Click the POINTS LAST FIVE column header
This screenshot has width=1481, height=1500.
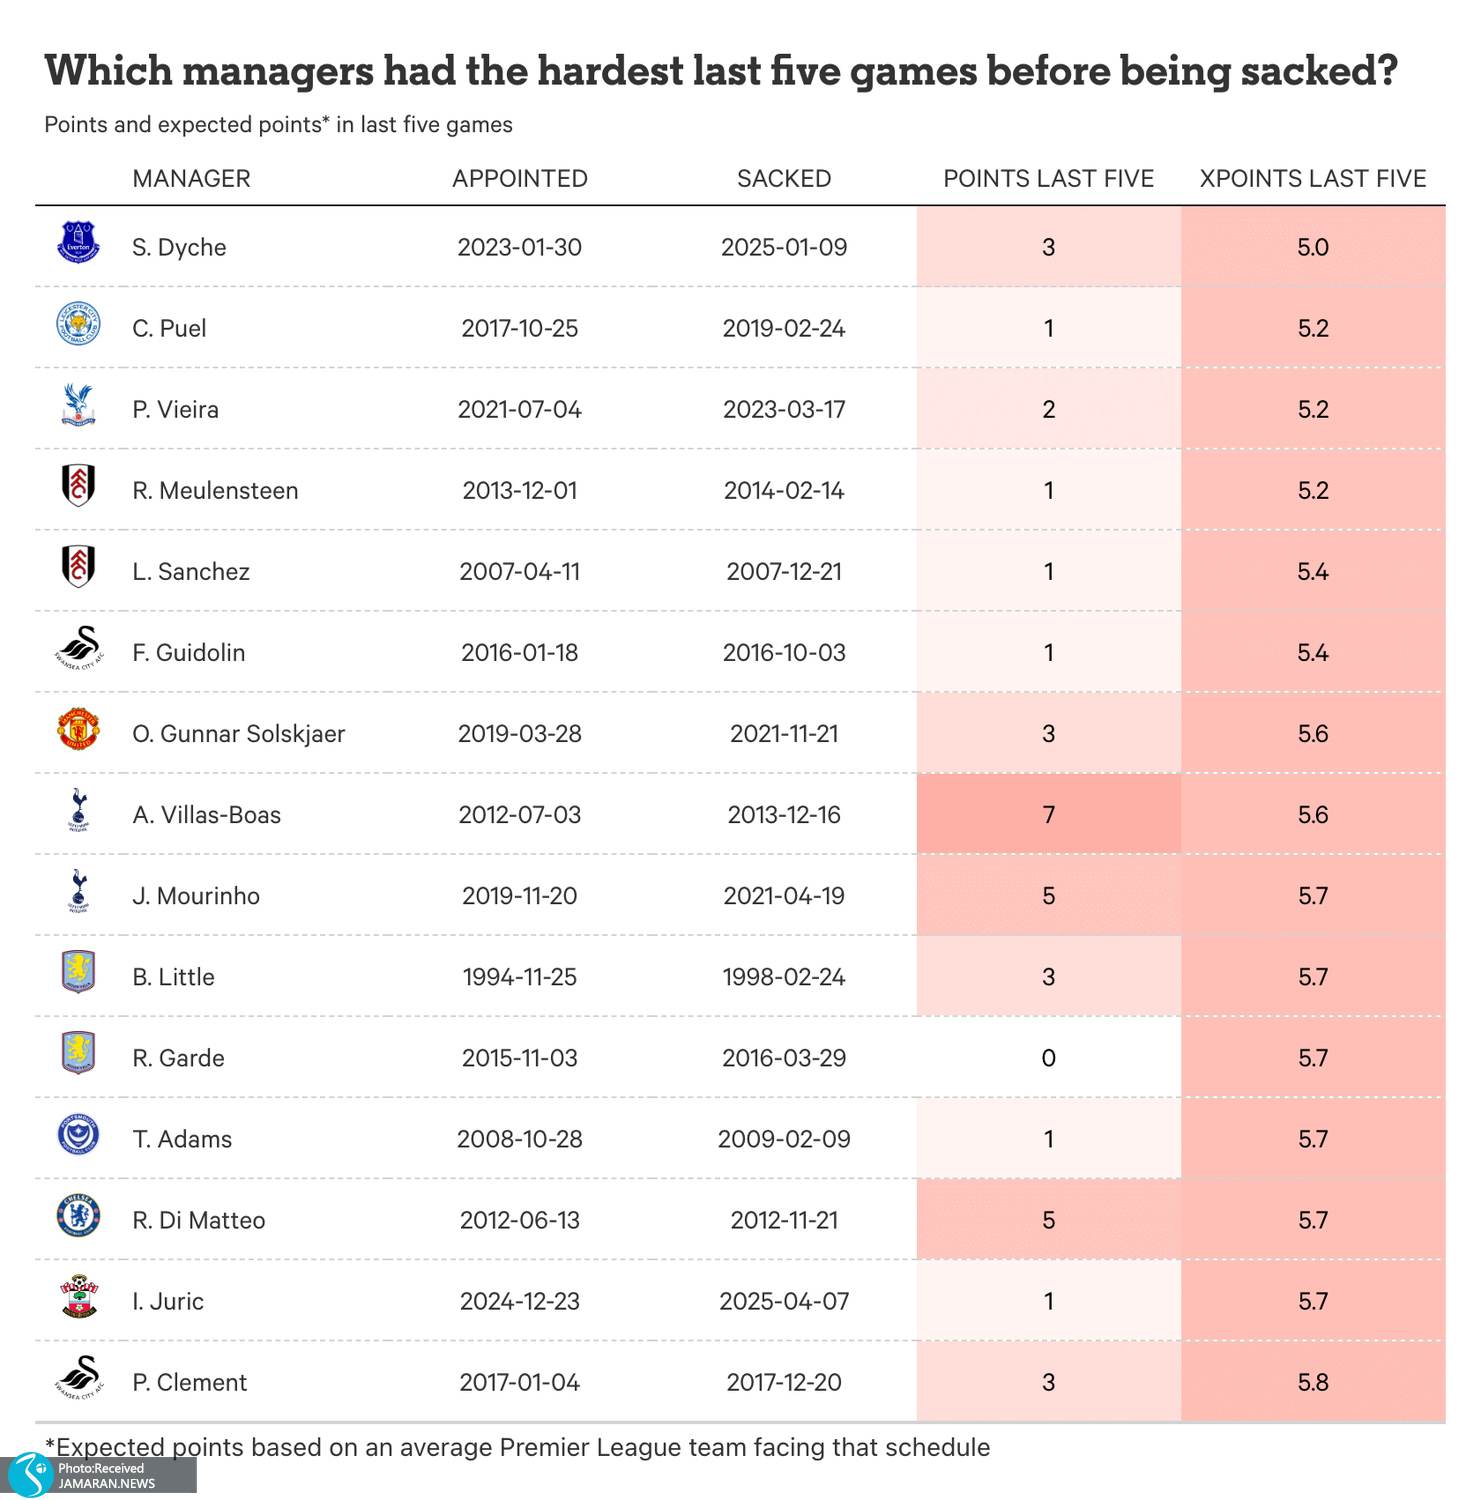1048,179
